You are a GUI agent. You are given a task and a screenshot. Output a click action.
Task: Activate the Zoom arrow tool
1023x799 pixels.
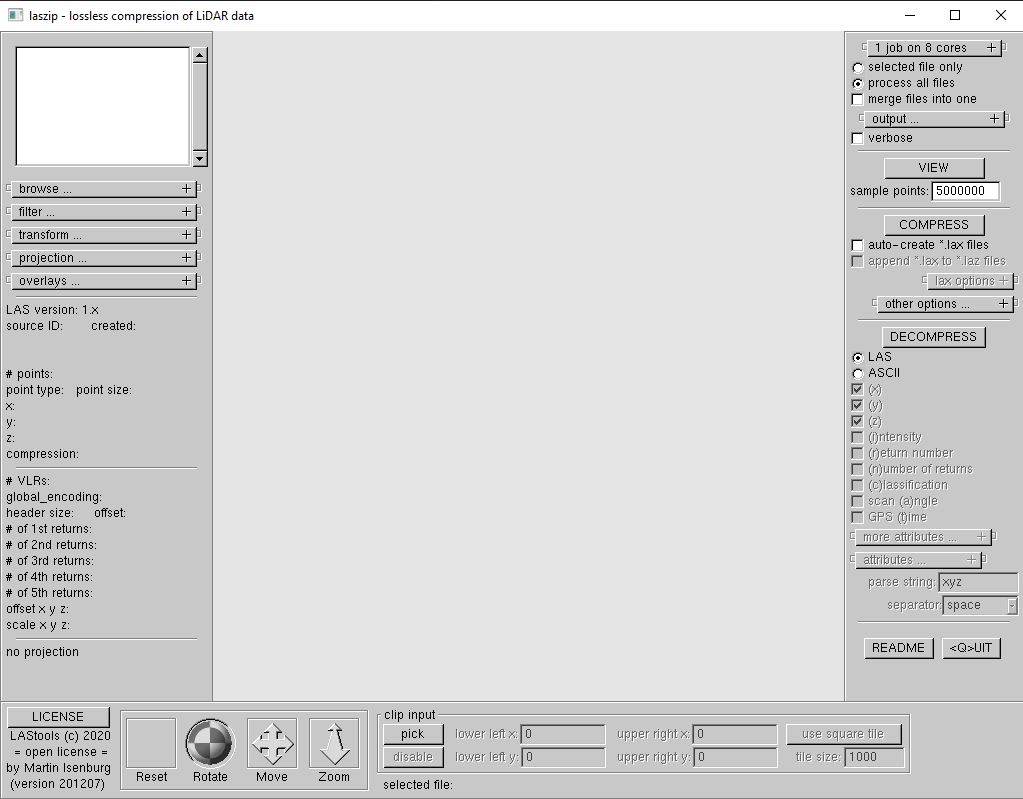click(x=333, y=743)
